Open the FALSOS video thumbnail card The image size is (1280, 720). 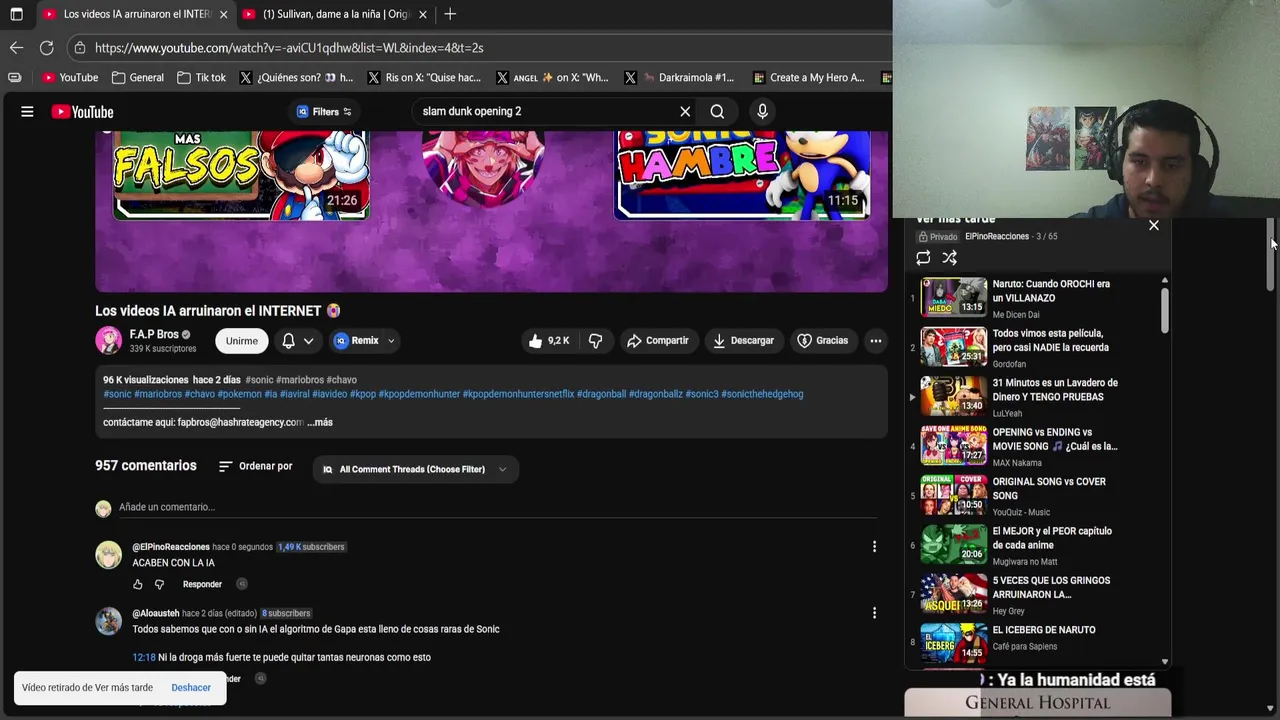[240, 175]
